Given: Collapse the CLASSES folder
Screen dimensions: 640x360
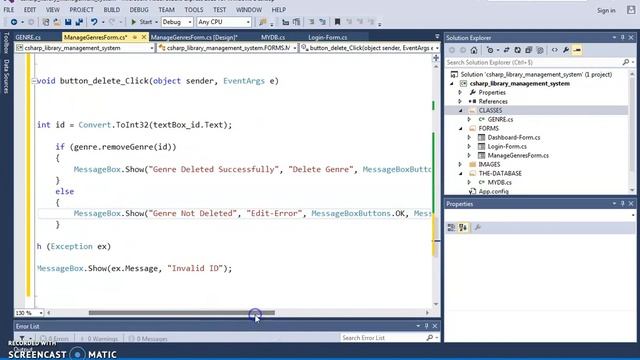Looking at the screenshot, I should tap(460, 111).
